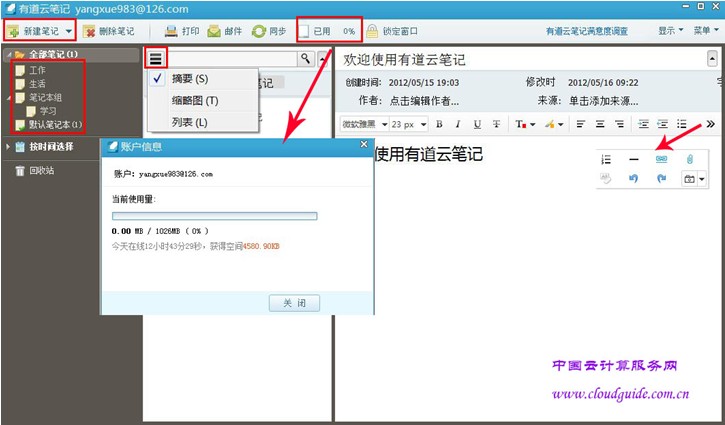
Task: Align text left
Action: (x=581, y=124)
